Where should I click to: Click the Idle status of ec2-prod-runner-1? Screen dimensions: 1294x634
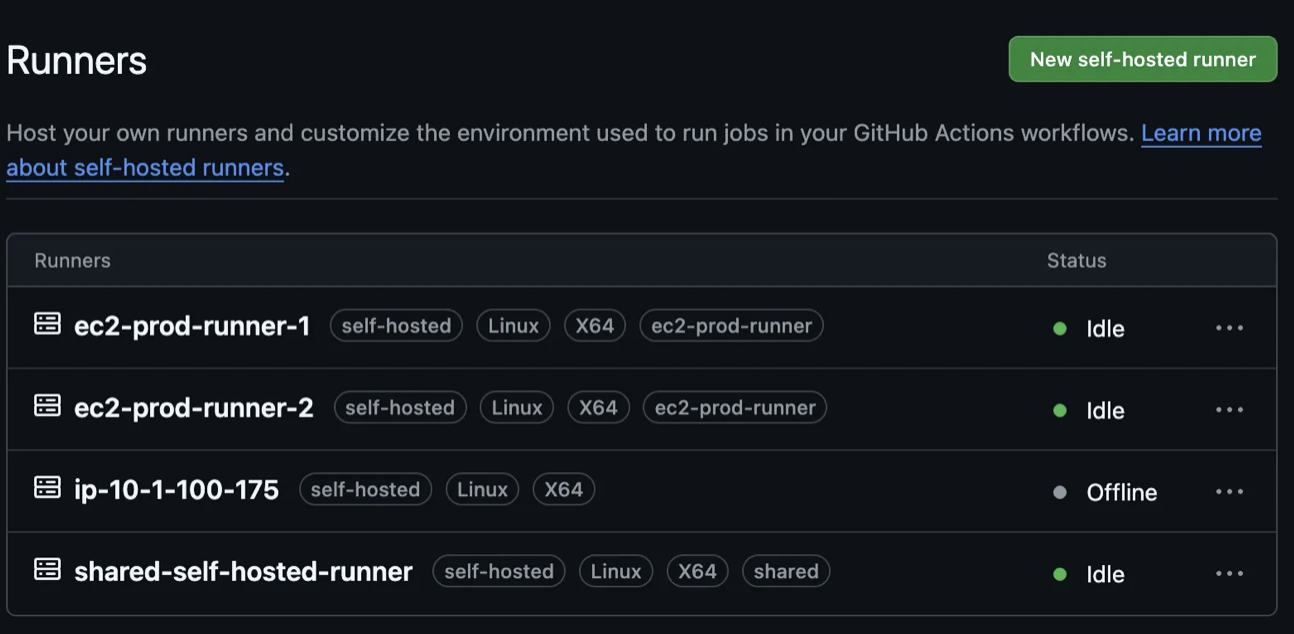point(1105,328)
